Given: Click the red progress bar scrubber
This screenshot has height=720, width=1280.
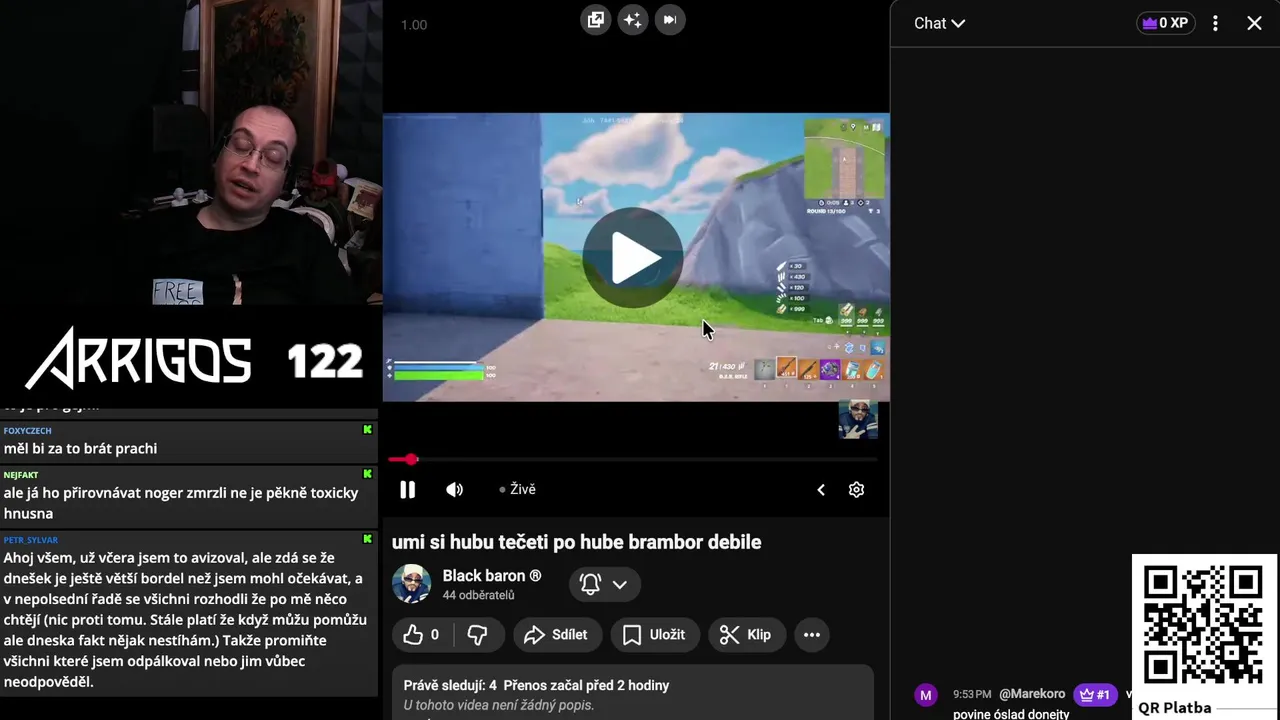Looking at the screenshot, I should (x=411, y=459).
